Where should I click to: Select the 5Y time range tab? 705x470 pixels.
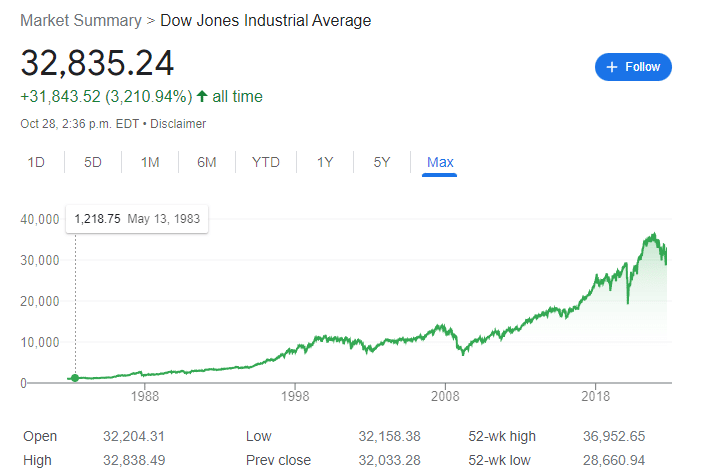coord(381,162)
